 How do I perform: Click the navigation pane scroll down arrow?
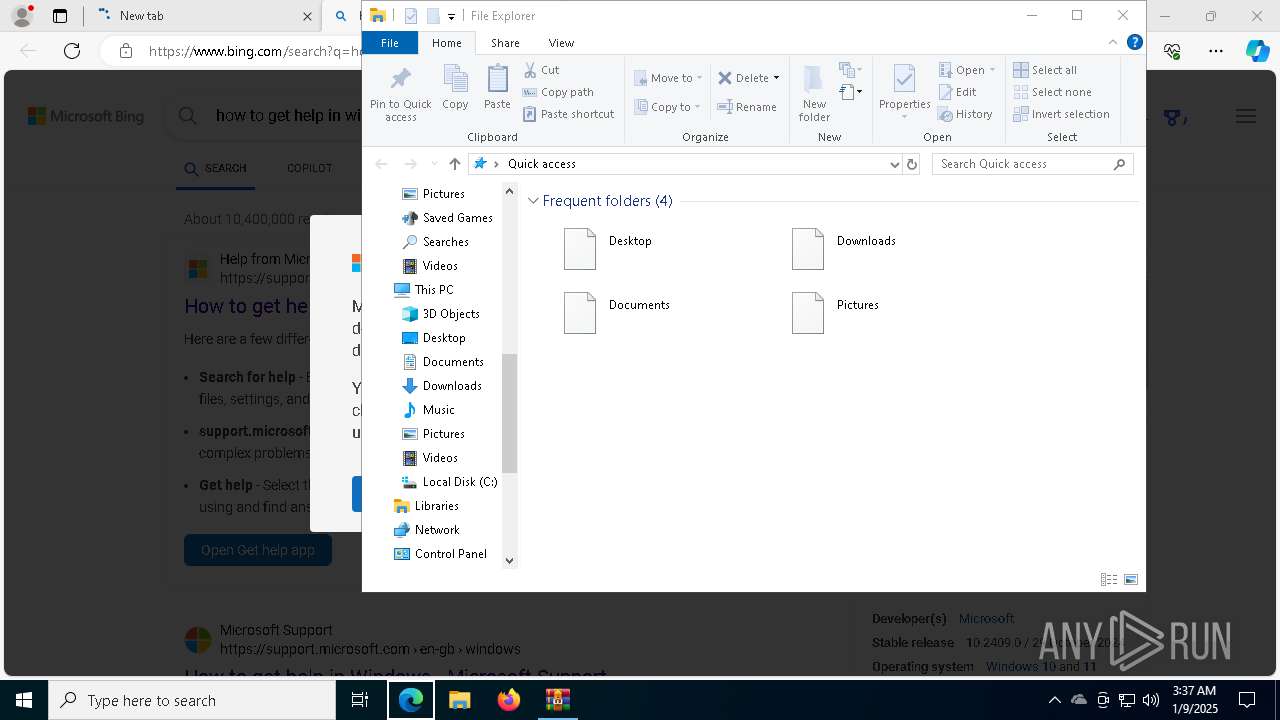click(509, 561)
